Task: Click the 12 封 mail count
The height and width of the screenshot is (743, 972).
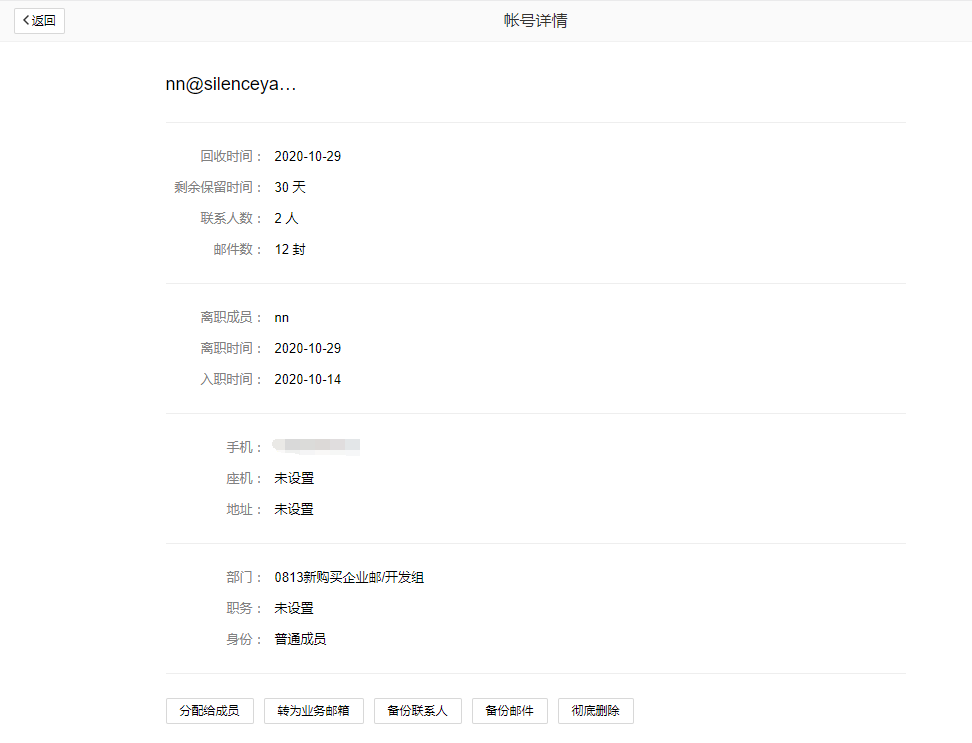Action: coord(290,250)
